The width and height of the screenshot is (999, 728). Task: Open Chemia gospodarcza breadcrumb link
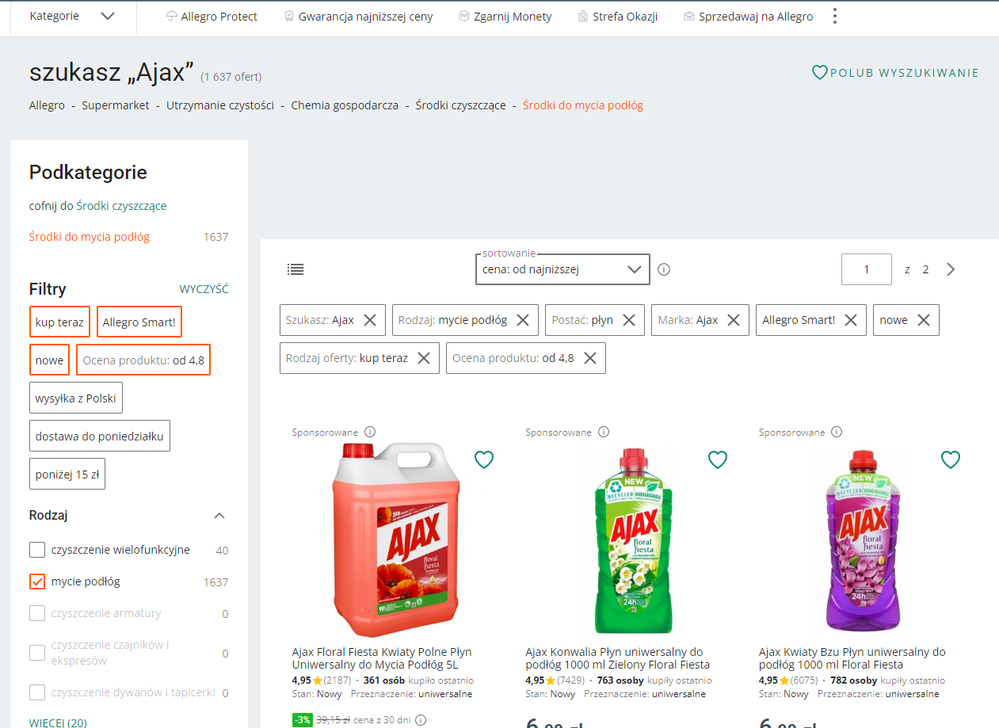(345, 105)
